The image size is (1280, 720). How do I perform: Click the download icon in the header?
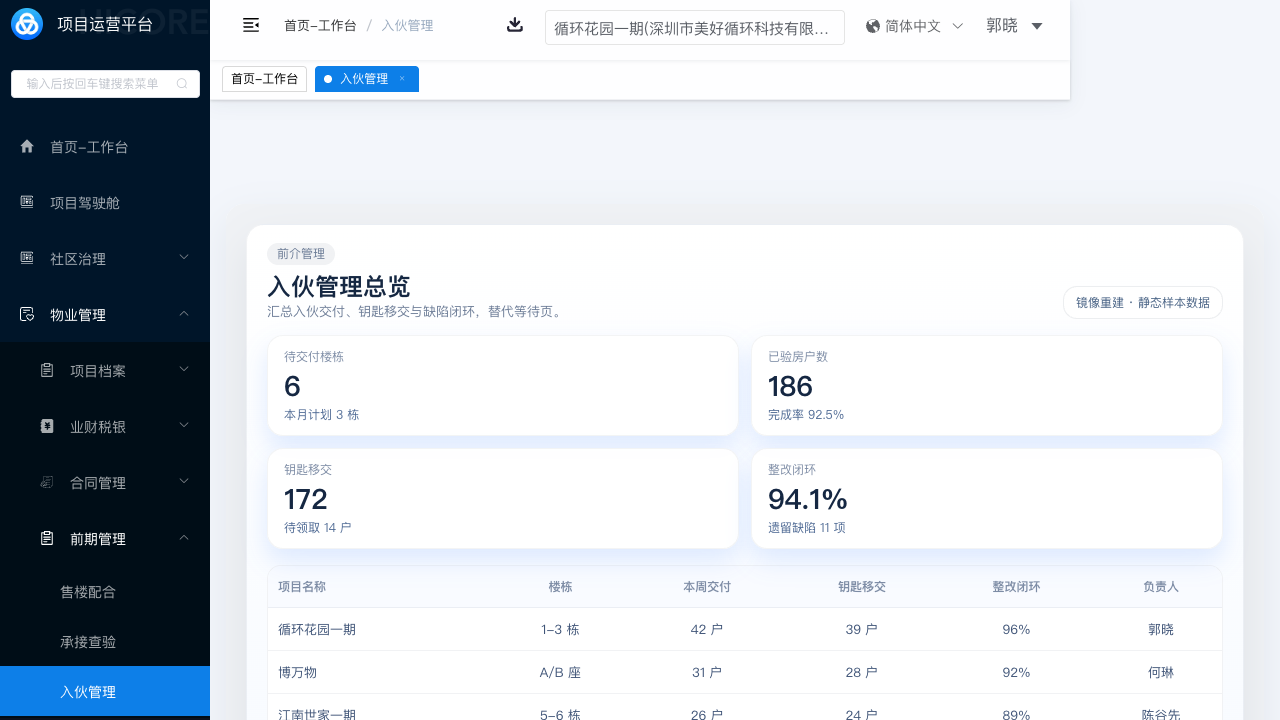pyautogui.click(x=515, y=25)
